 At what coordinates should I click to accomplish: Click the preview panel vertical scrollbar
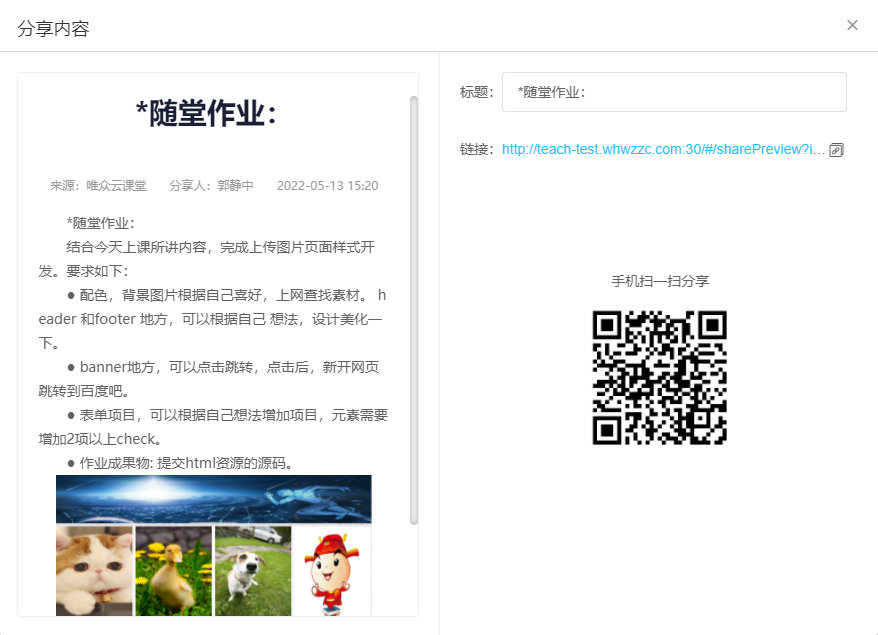414,309
